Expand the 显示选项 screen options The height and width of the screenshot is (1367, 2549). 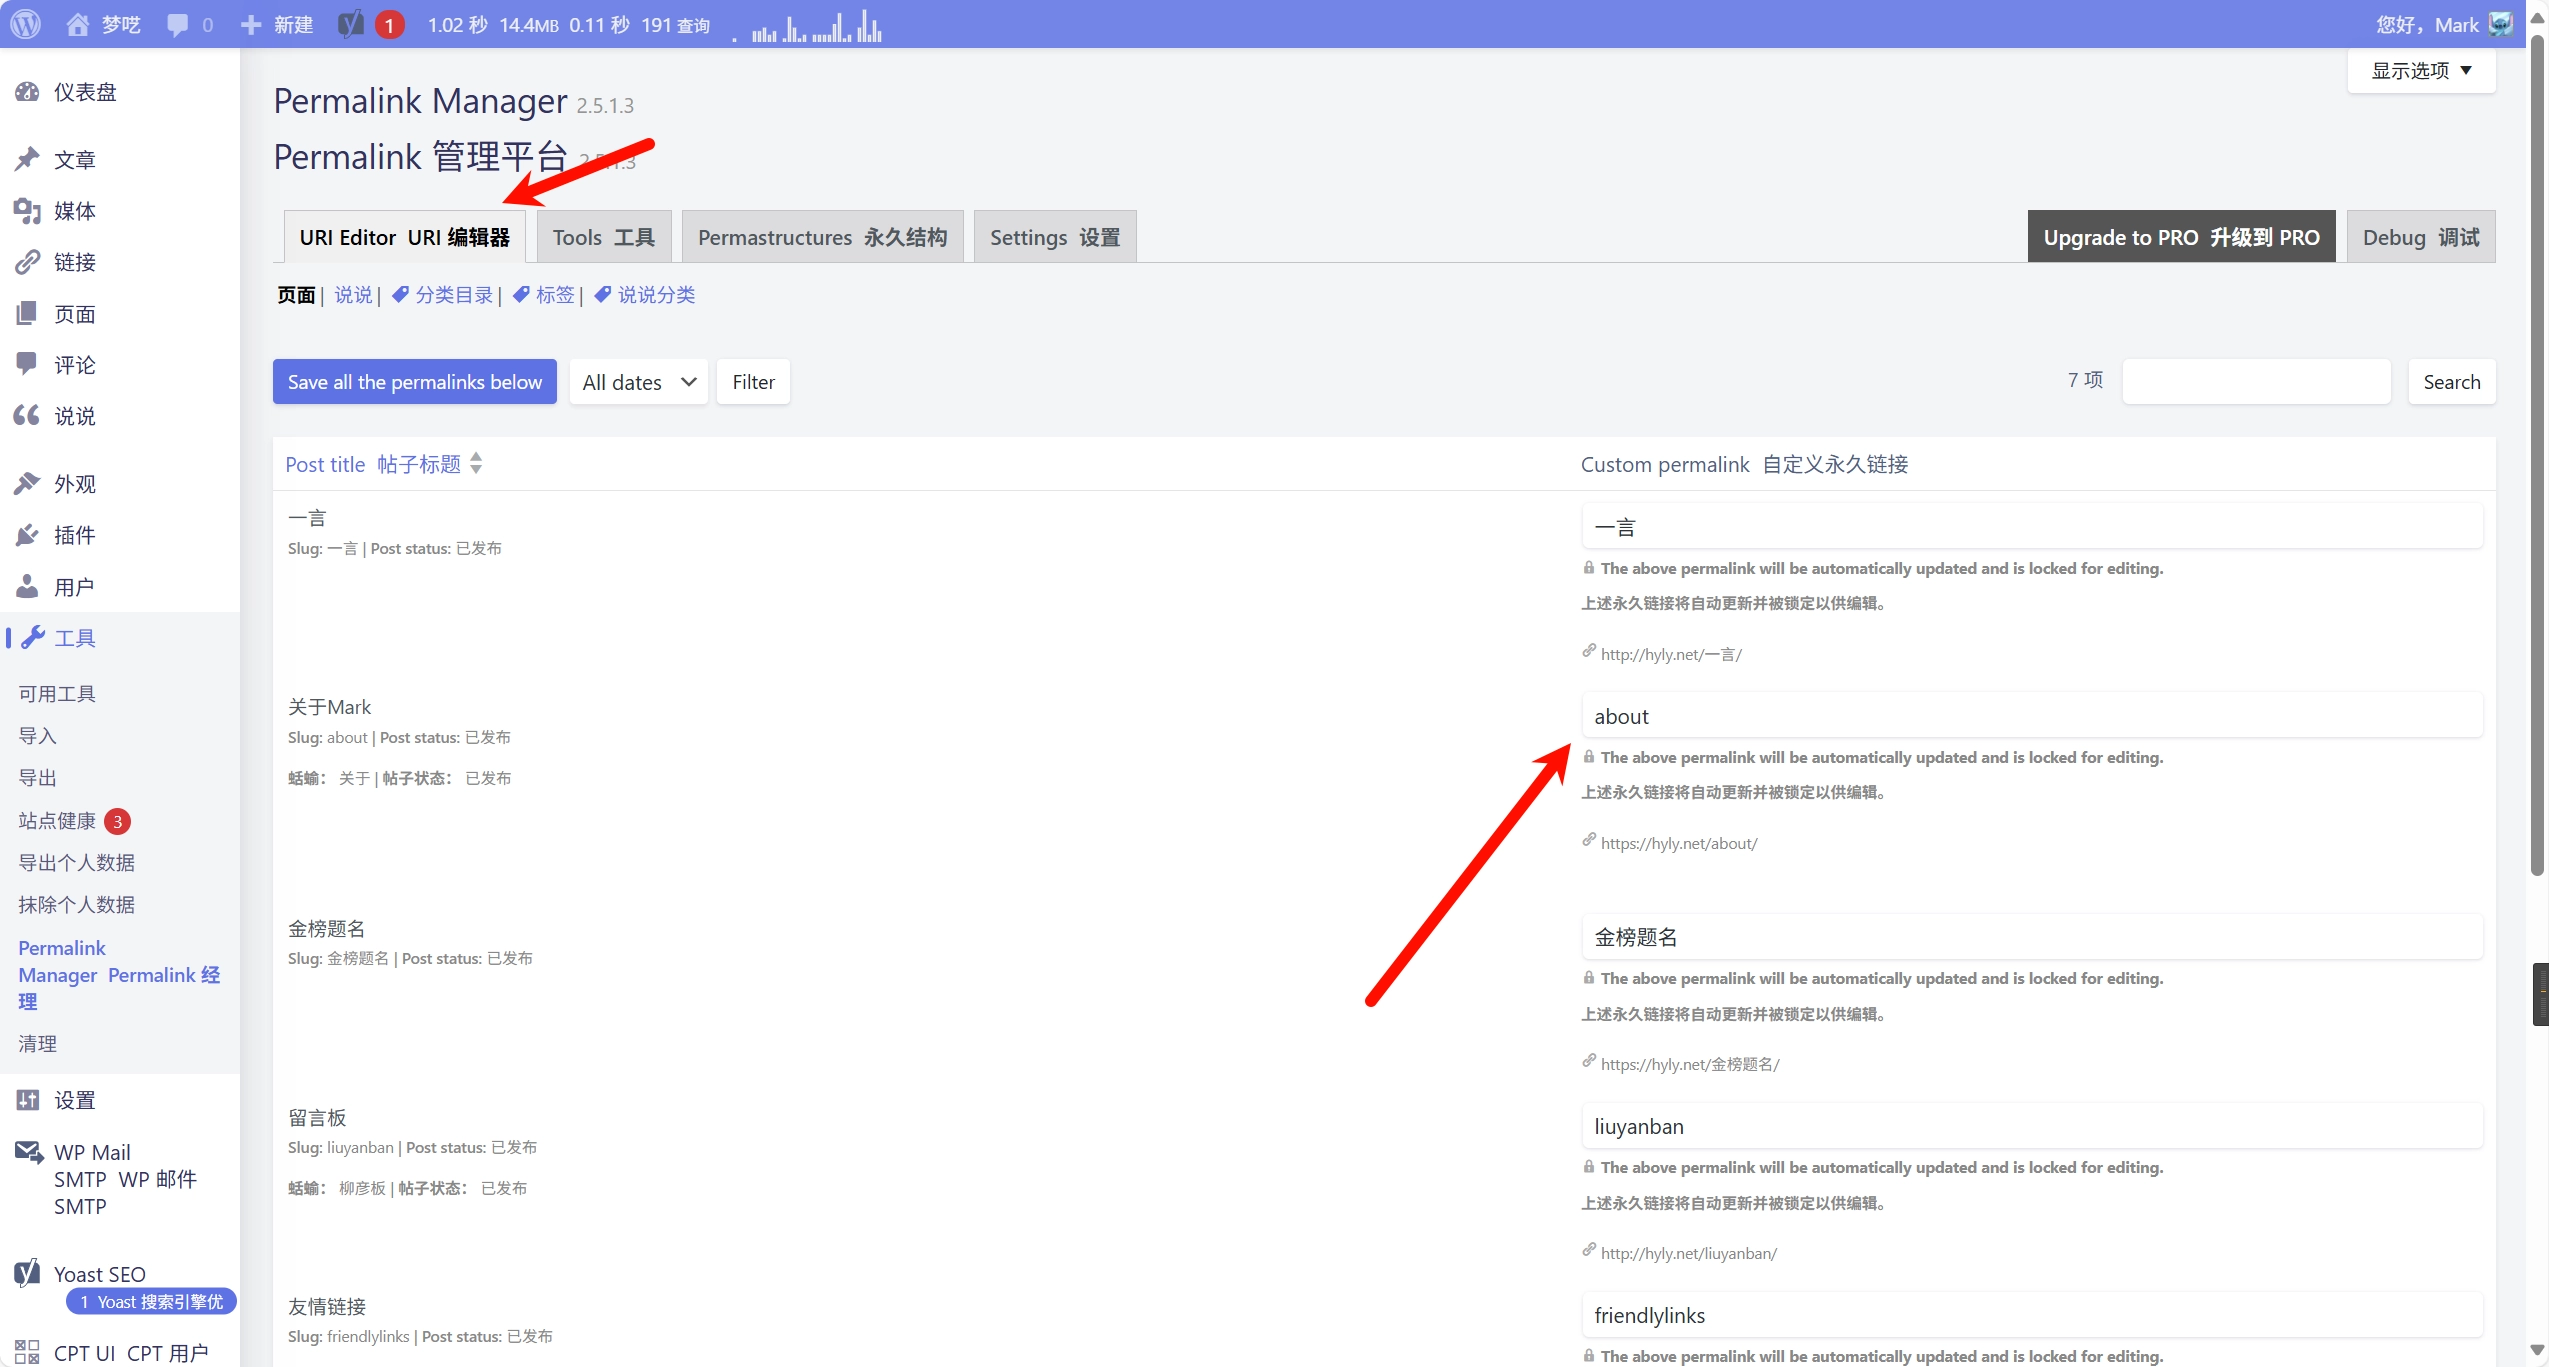[x=2421, y=70]
